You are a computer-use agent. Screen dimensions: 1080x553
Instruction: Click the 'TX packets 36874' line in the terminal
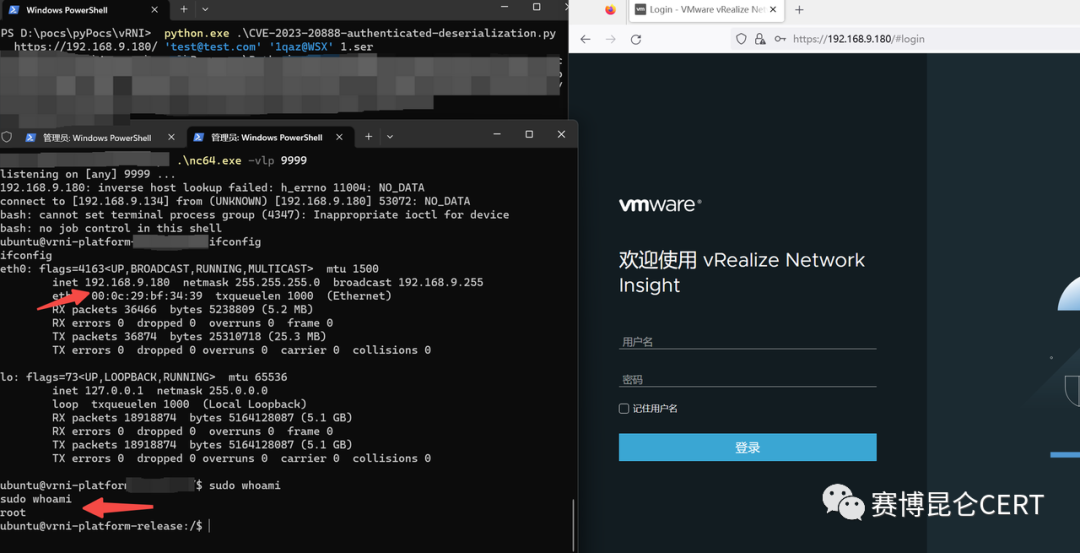point(189,336)
